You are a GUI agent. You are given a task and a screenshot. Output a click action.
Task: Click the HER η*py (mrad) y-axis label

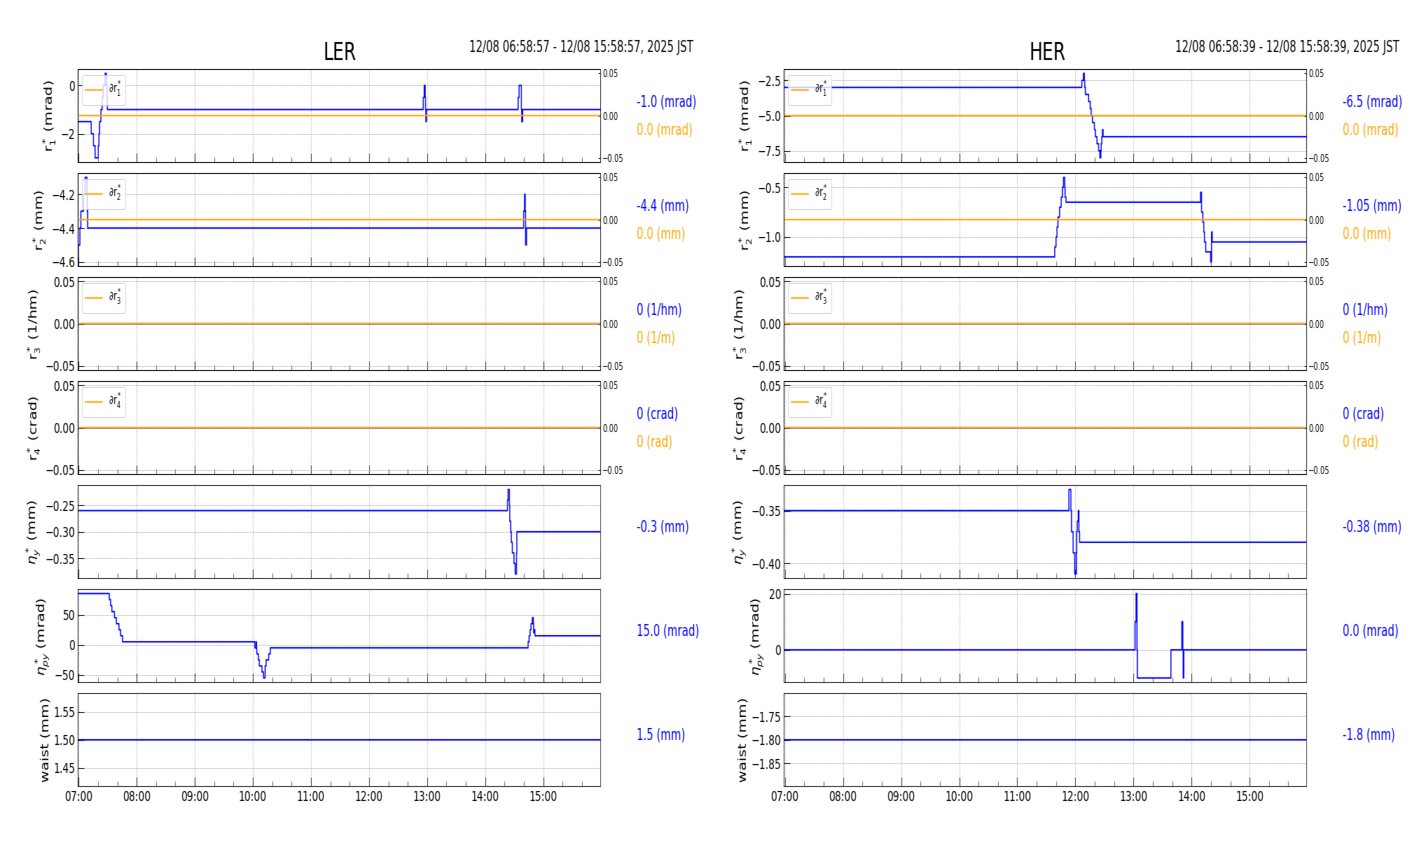(x=756, y=636)
